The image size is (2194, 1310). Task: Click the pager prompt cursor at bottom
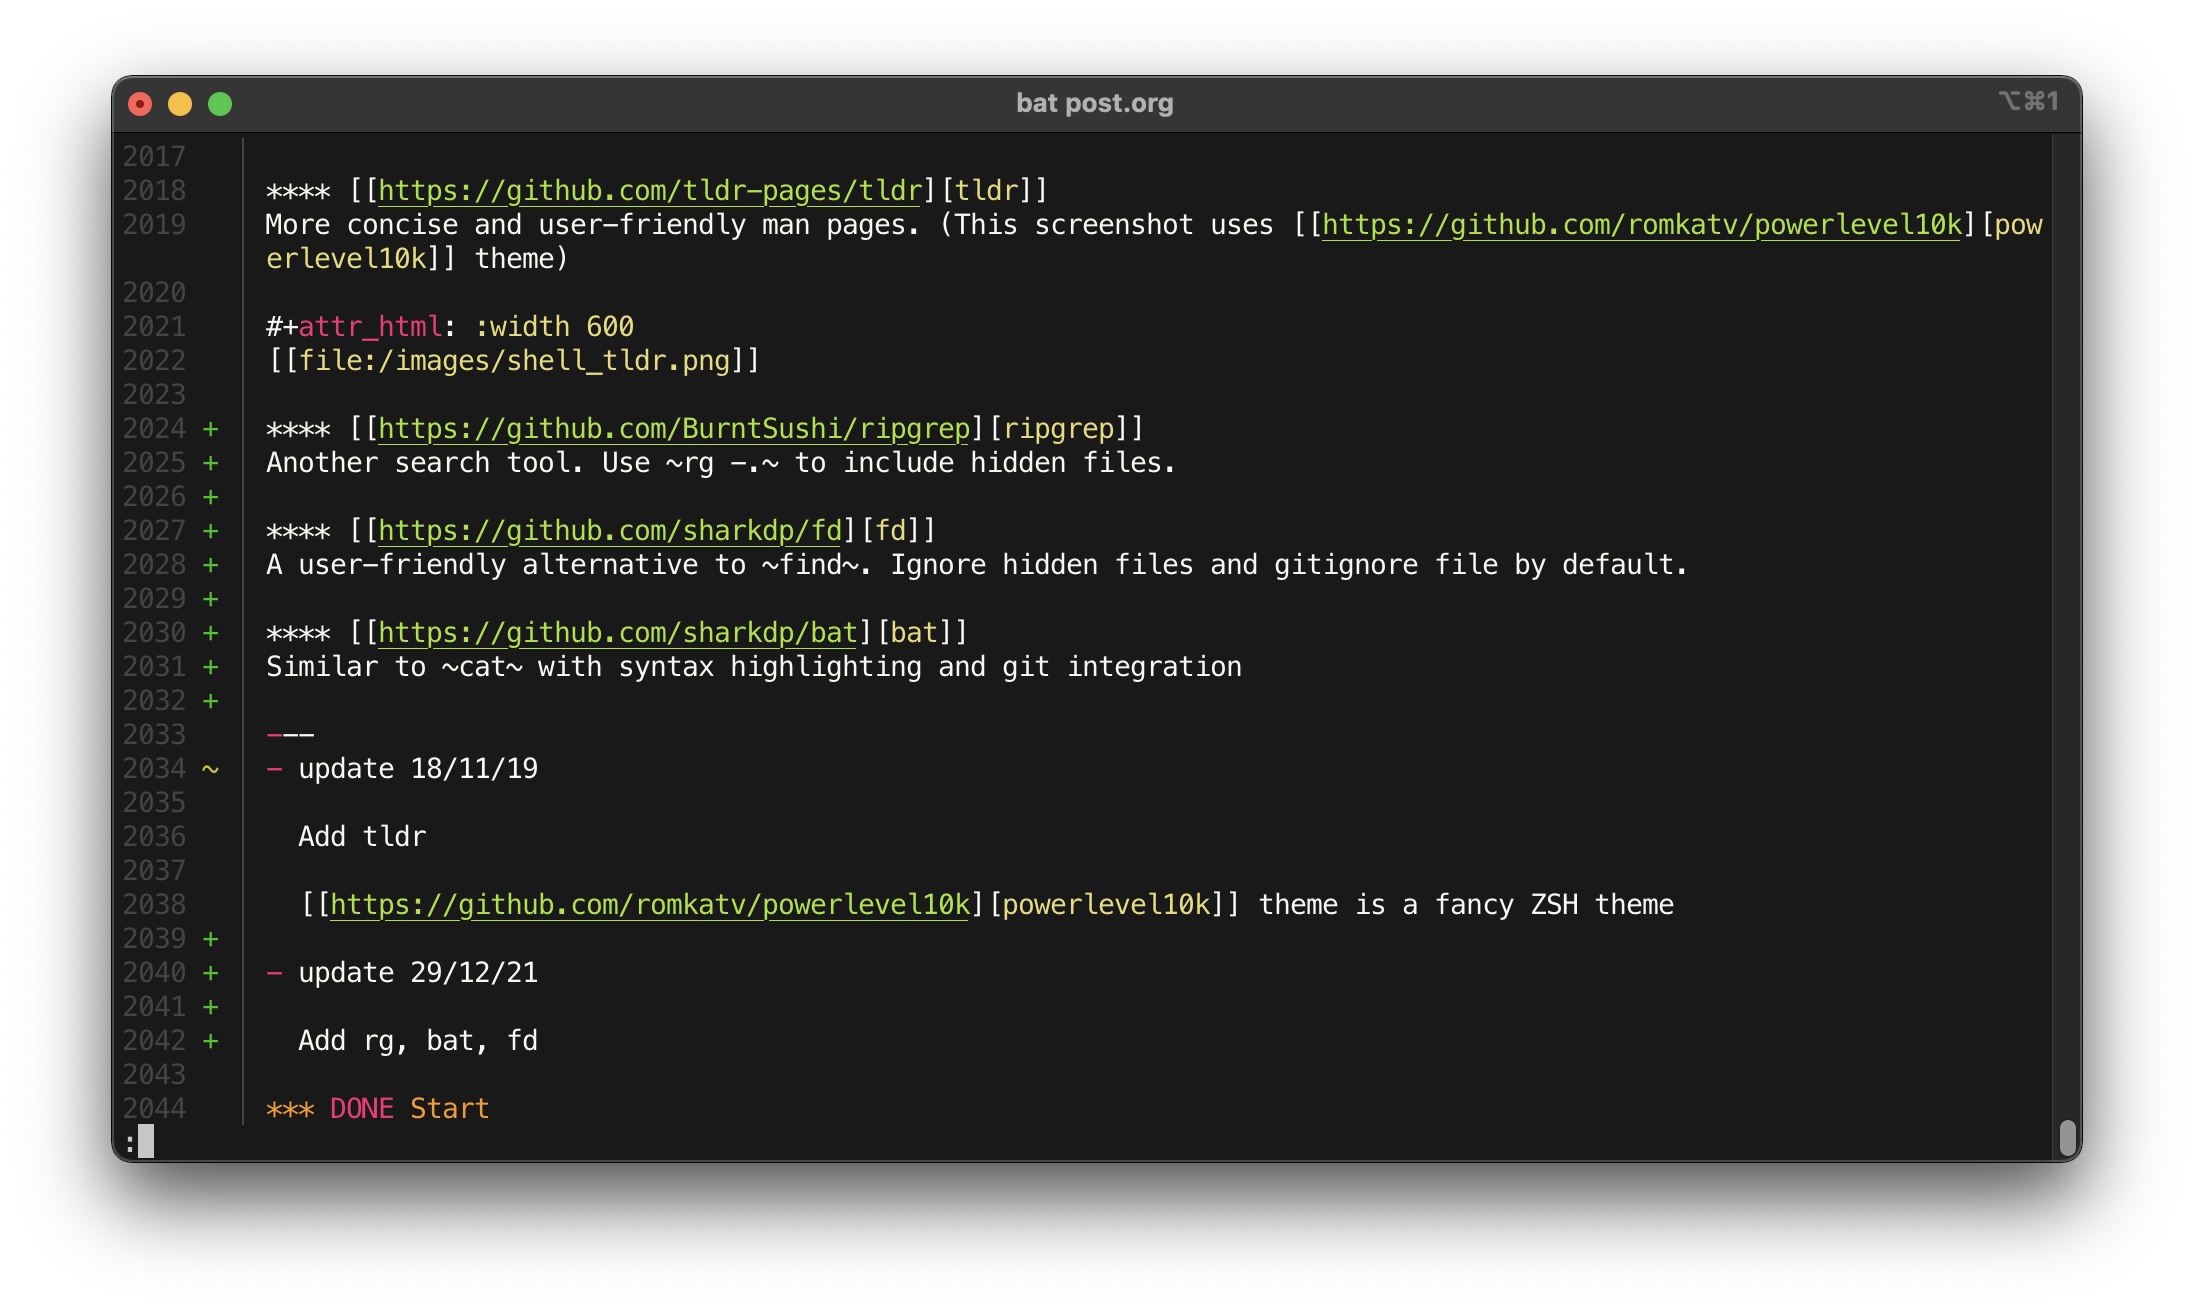point(146,1141)
